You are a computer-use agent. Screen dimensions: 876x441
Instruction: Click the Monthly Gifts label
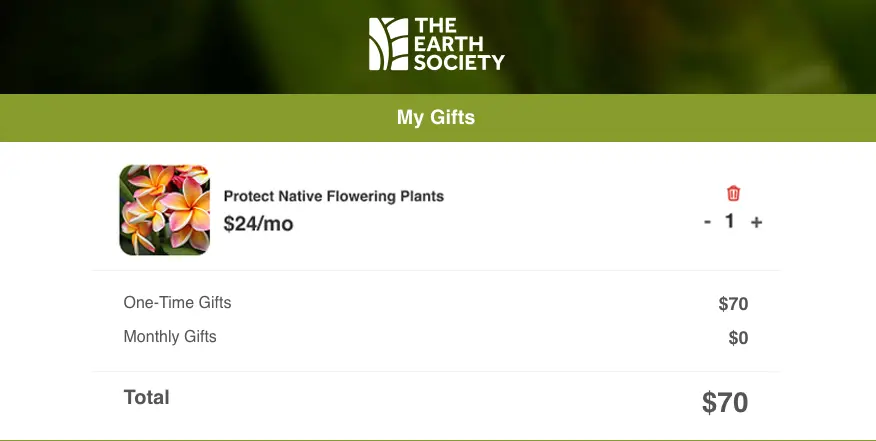click(170, 337)
